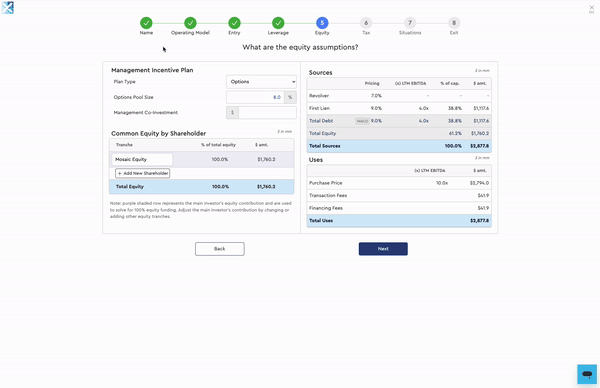Select step 5 Equity circle
Viewport: 600px width, 388px height.
pos(322,23)
